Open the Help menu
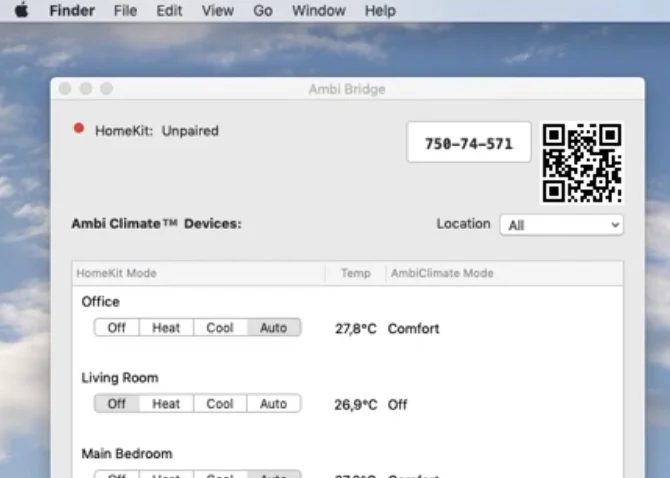Screen dimensions: 670x478 (x=380, y=11)
